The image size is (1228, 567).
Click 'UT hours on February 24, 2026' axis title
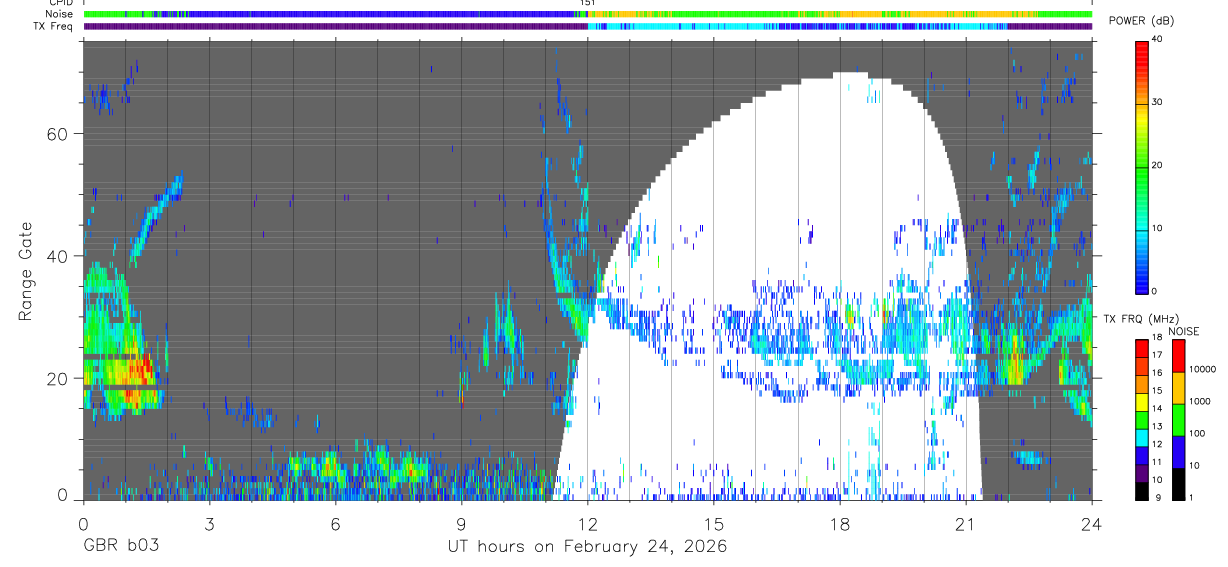click(587, 547)
